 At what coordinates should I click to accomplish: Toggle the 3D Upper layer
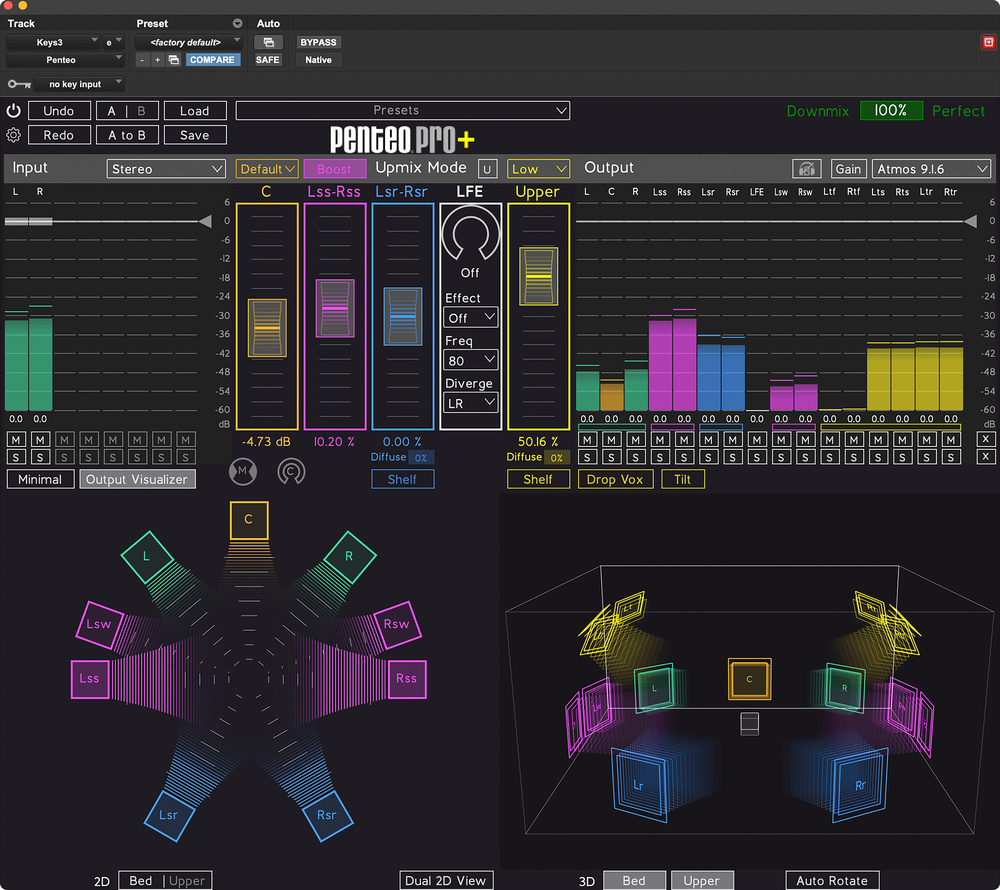[702, 880]
